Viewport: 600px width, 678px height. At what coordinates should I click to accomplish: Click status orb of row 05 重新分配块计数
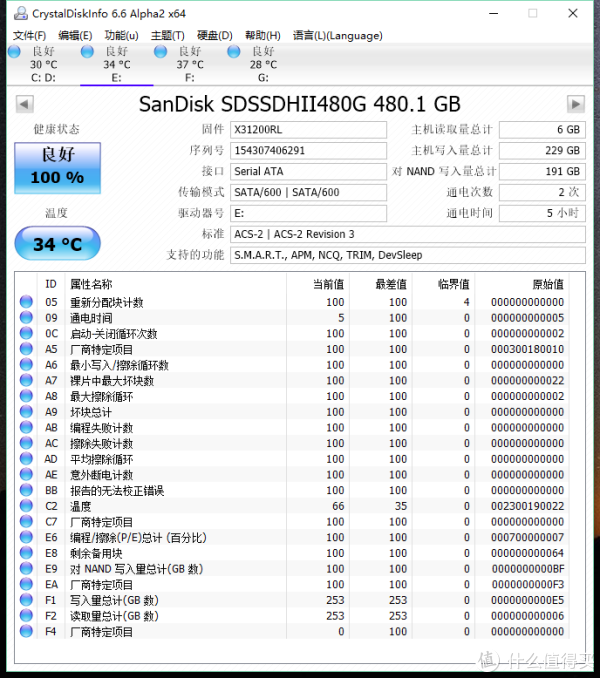click(26, 302)
